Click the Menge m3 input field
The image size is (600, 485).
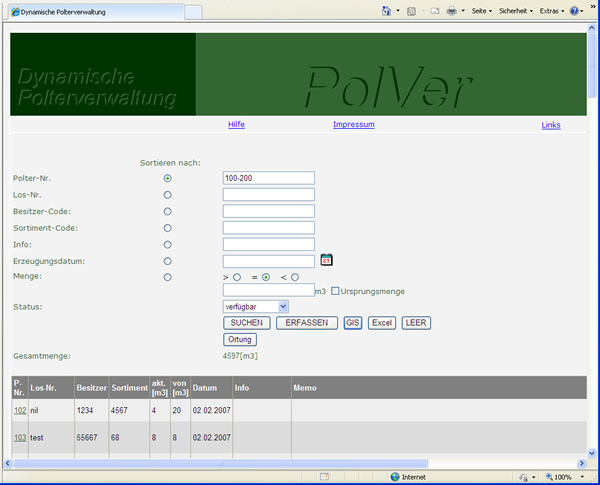[x=269, y=290]
